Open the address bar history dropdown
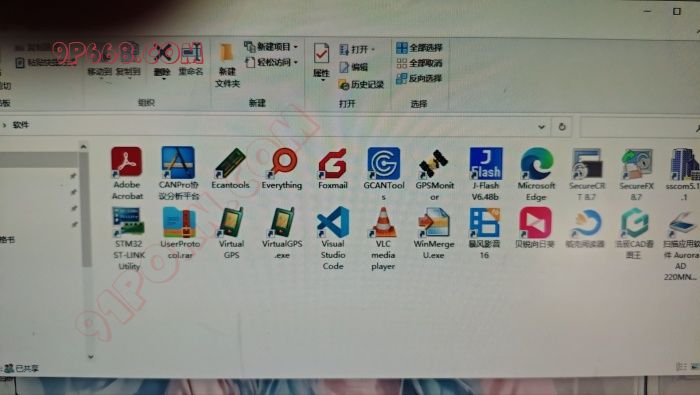The image size is (700, 395). 541,127
